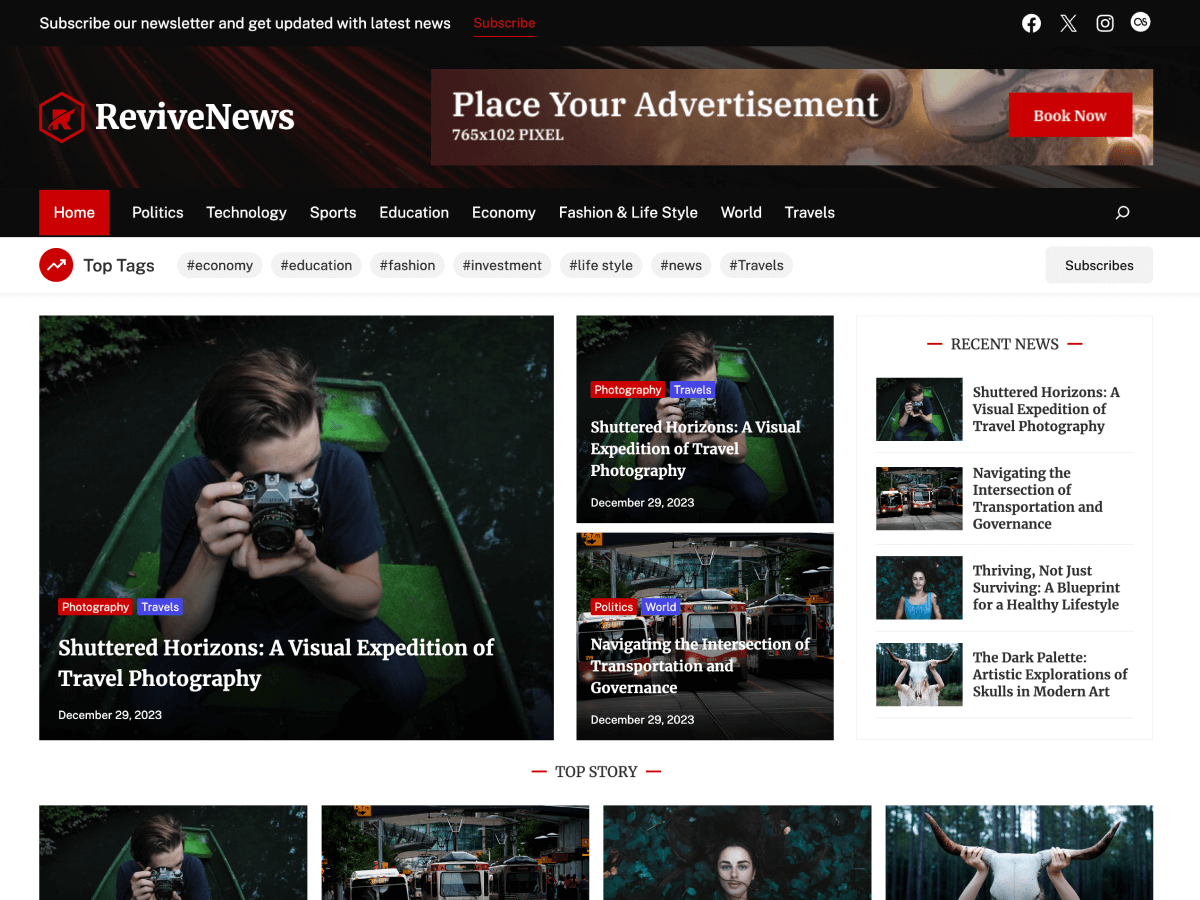Switch to the Technology section

pyautogui.click(x=246, y=212)
